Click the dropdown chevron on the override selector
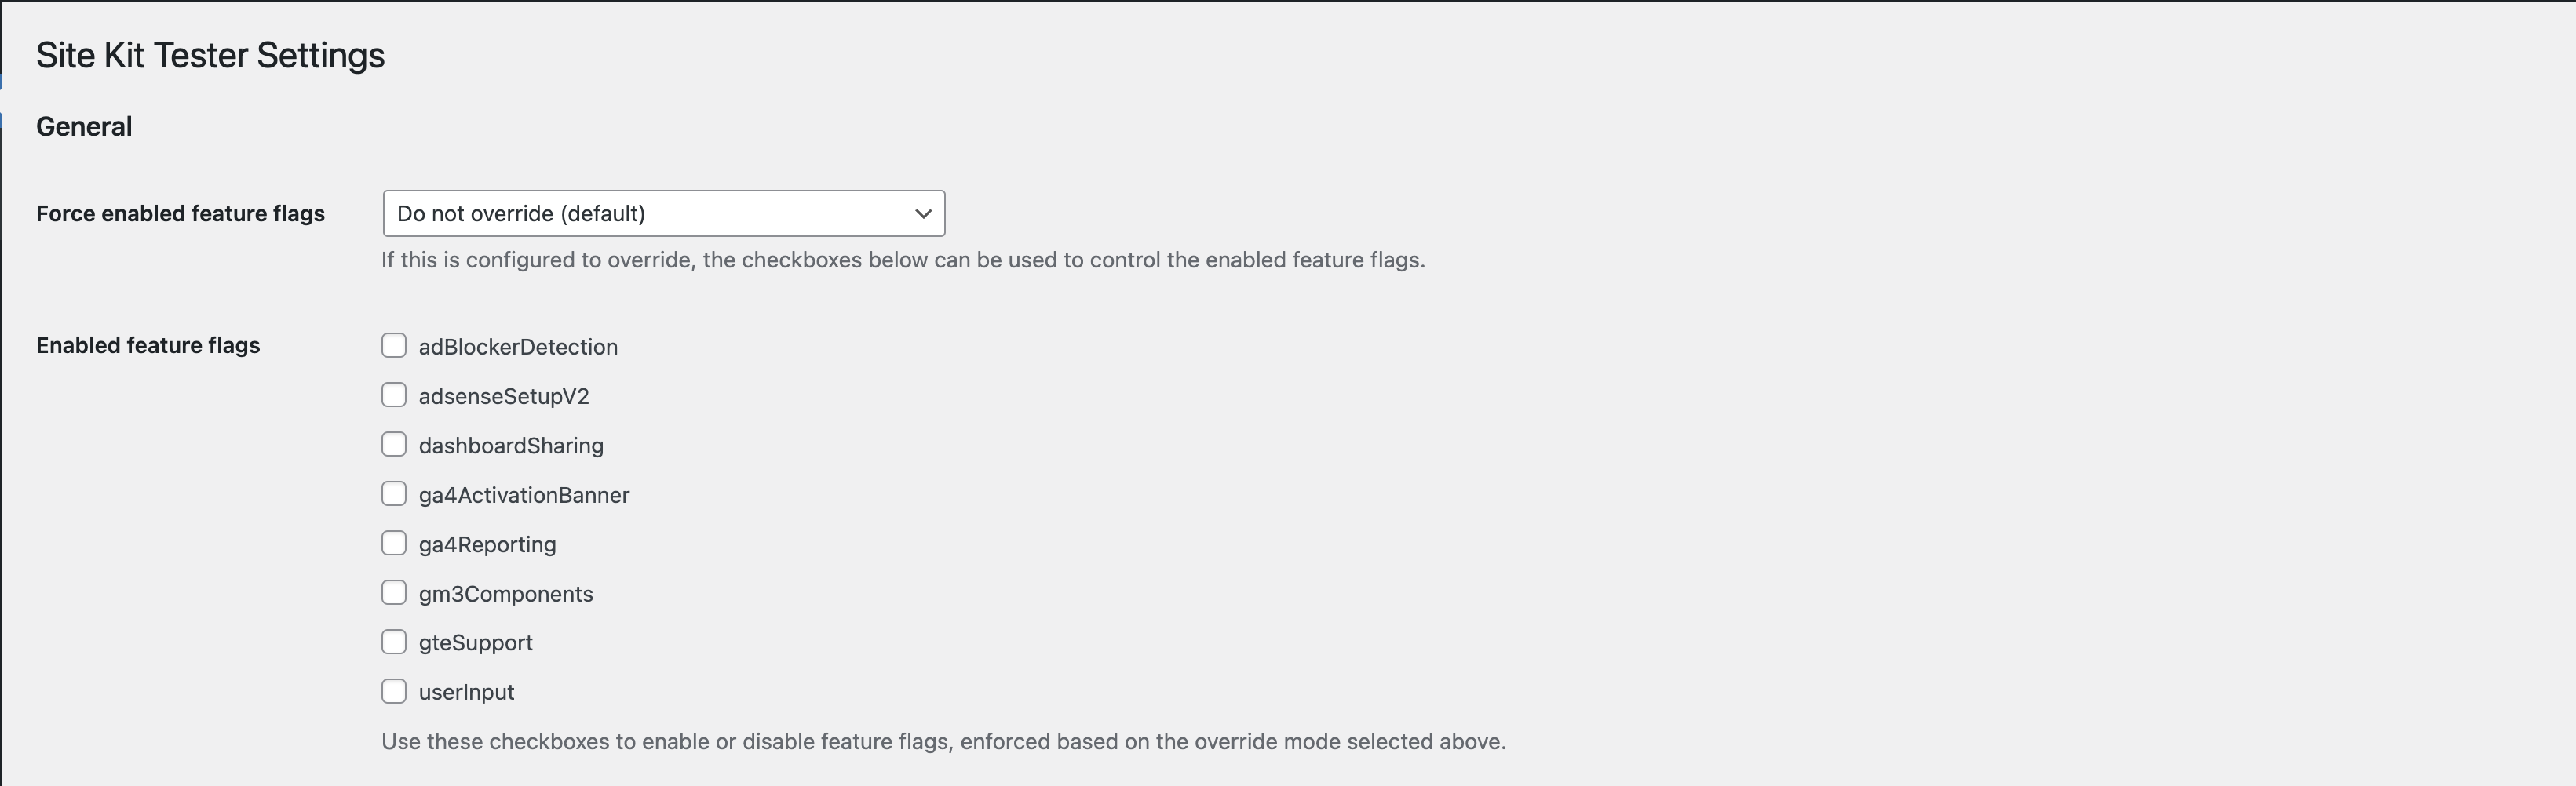 pyautogui.click(x=921, y=213)
